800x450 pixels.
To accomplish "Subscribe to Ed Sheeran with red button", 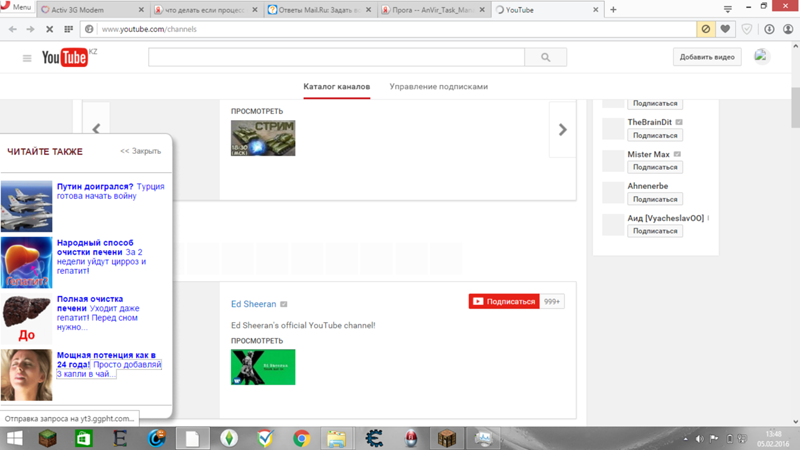I will pyautogui.click(x=504, y=302).
